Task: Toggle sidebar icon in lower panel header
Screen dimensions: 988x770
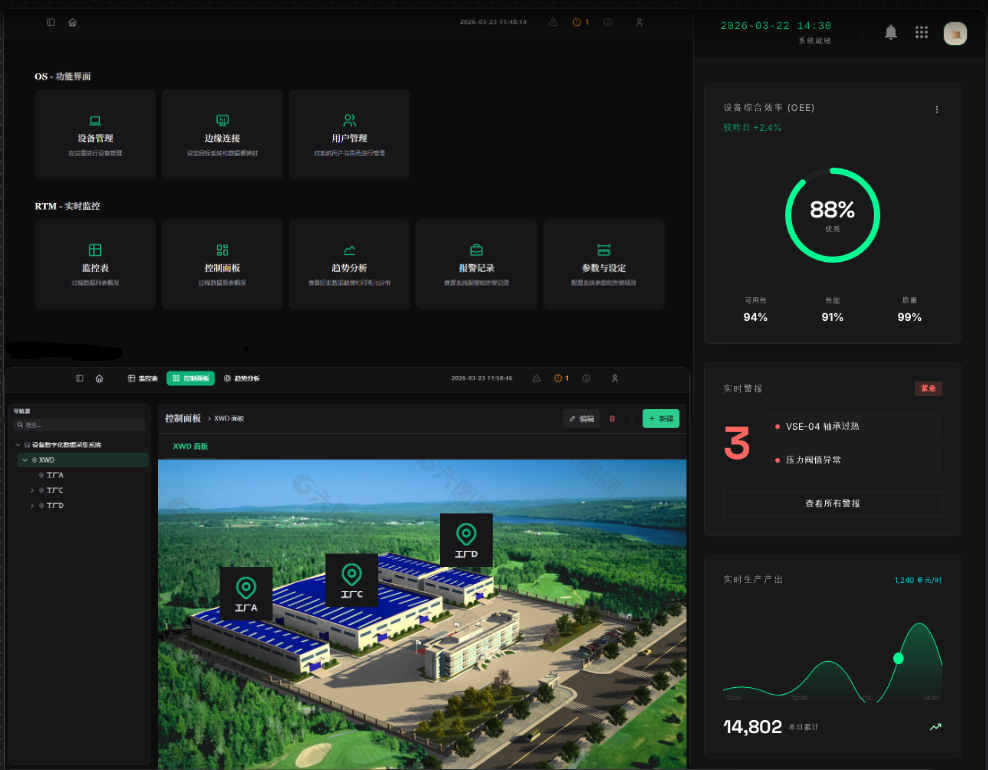Action: pyautogui.click(x=80, y=379)
